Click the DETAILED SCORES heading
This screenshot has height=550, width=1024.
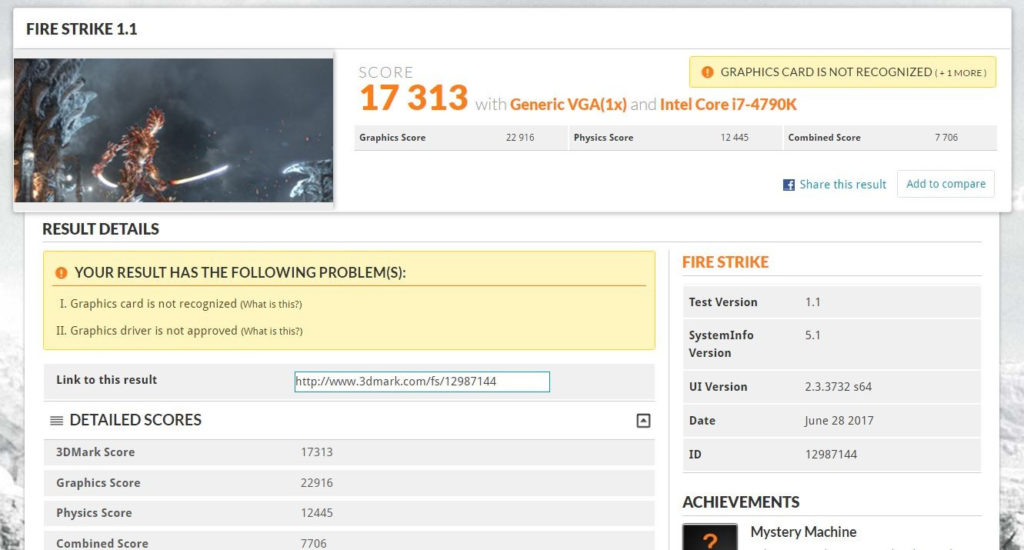coord(135,420)
